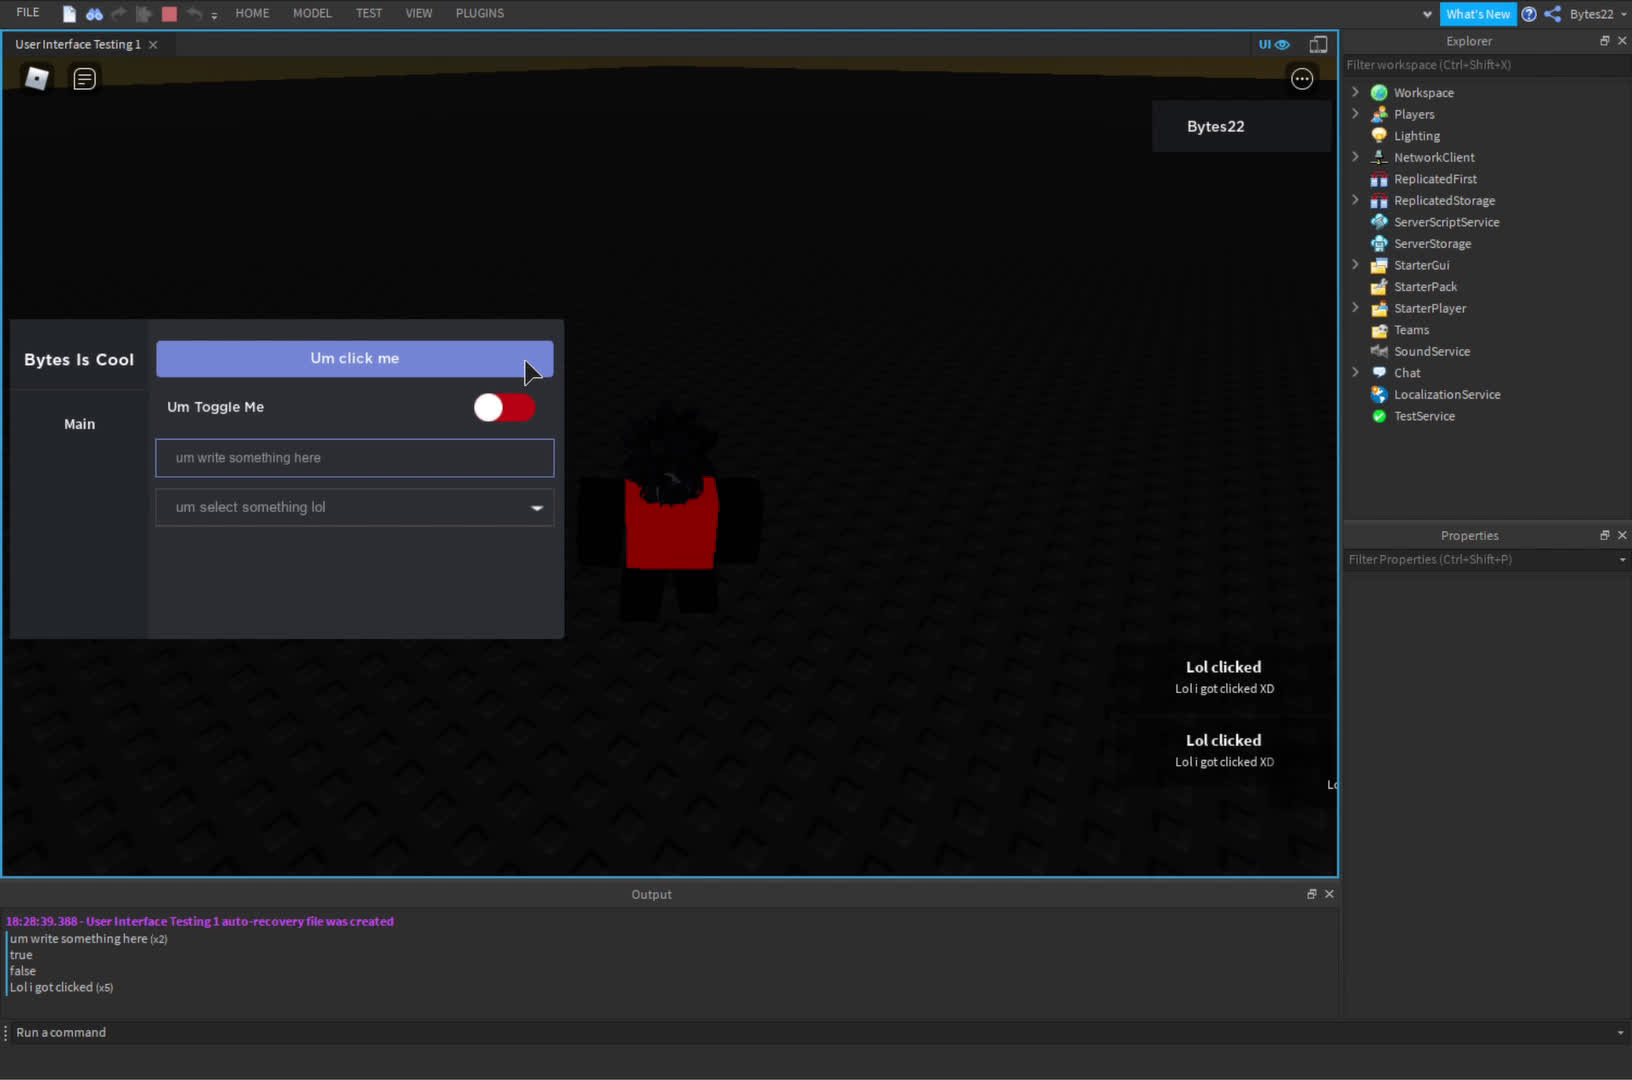
Task: Select the Players icon in Explorer
Action: click(1379, 114)
